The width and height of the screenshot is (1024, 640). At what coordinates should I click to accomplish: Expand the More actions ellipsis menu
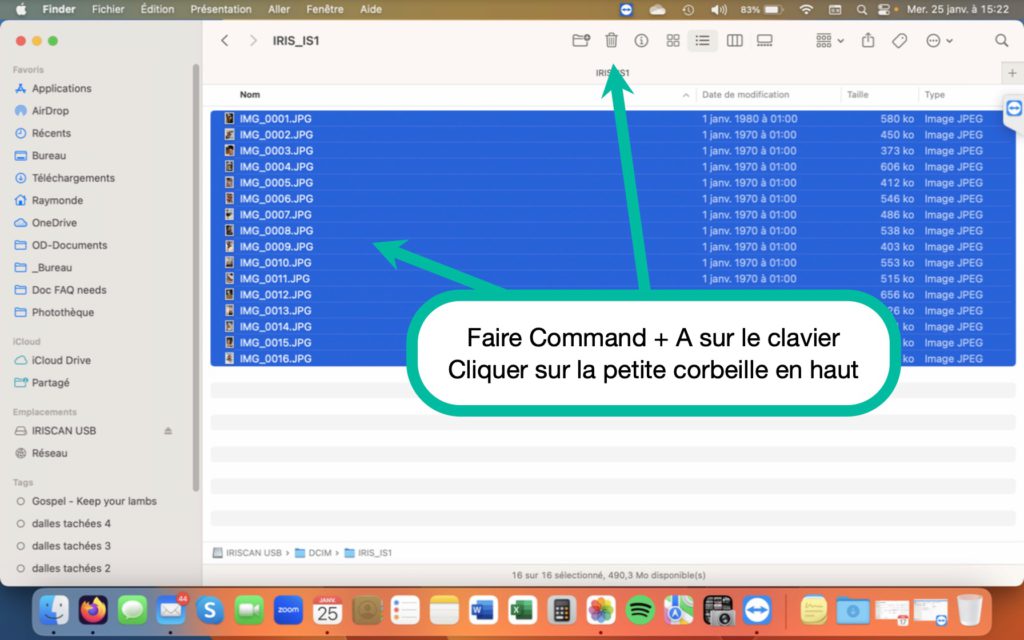pyautogui.click(x=939, y=41)
